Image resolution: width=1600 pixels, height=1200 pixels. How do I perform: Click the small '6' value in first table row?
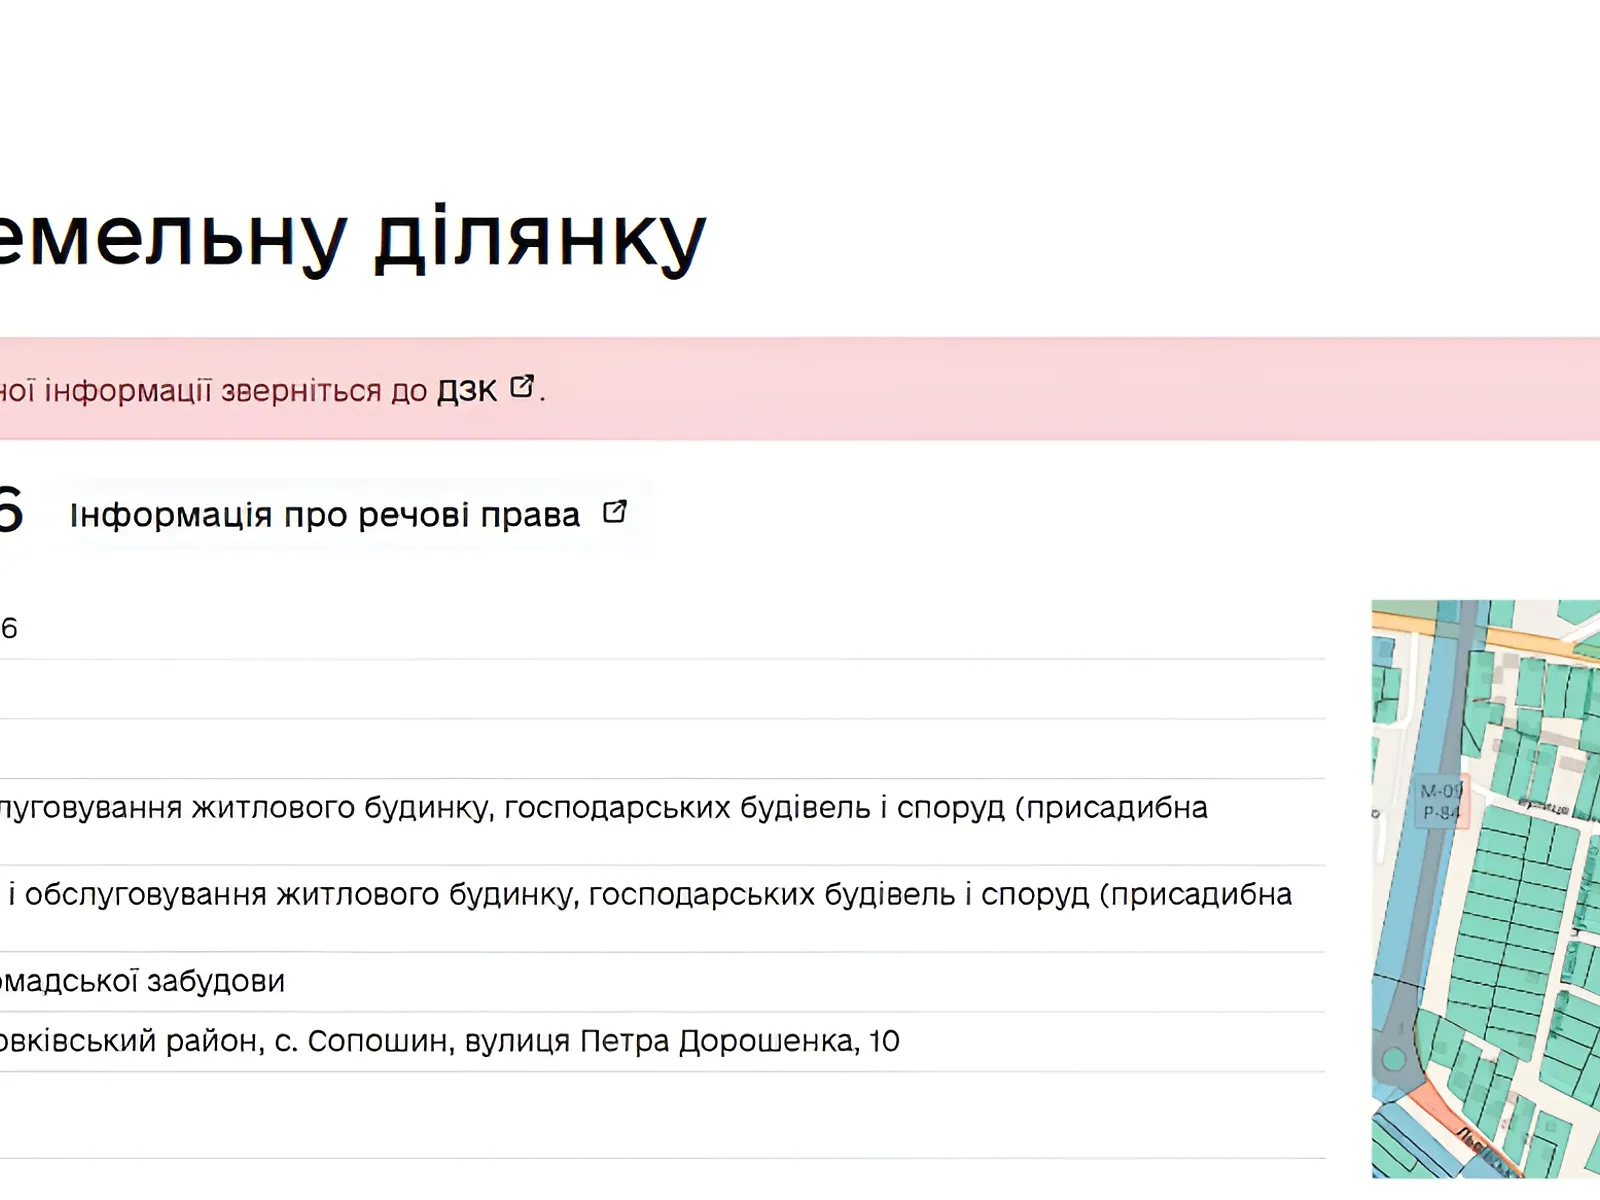click(x=9, y=629)
